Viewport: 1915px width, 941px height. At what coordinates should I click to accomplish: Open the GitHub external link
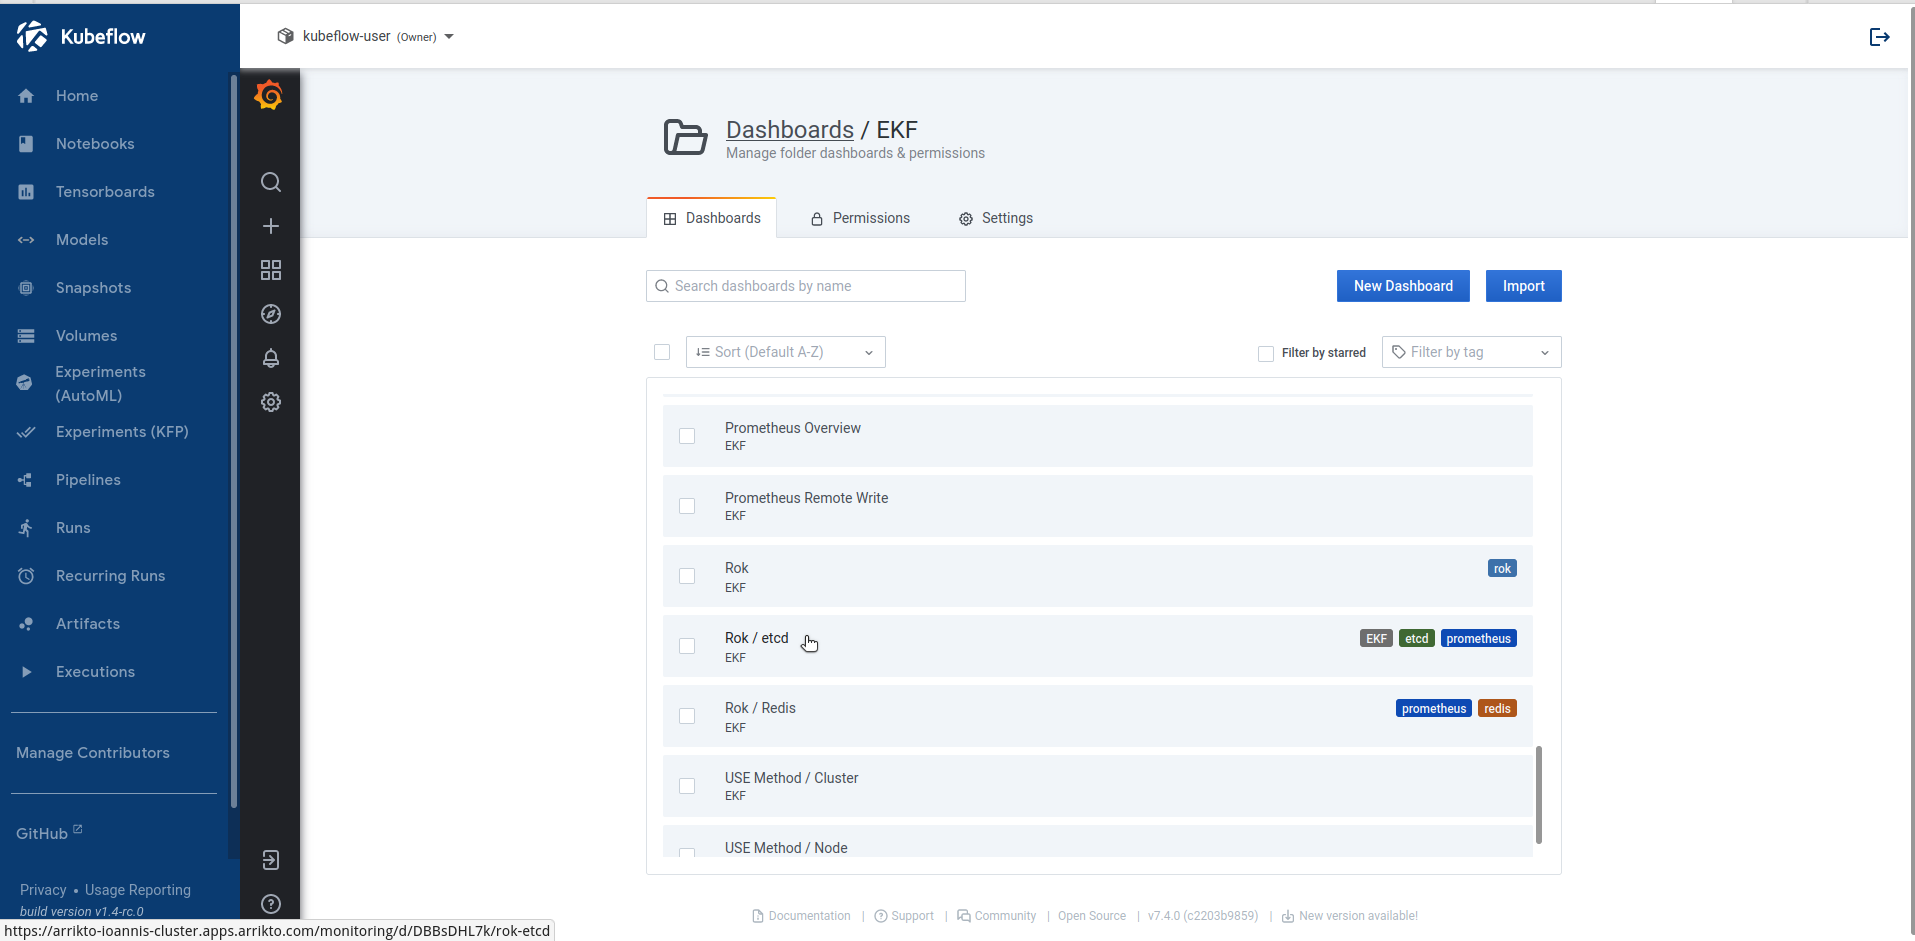[x=49, y=833]
